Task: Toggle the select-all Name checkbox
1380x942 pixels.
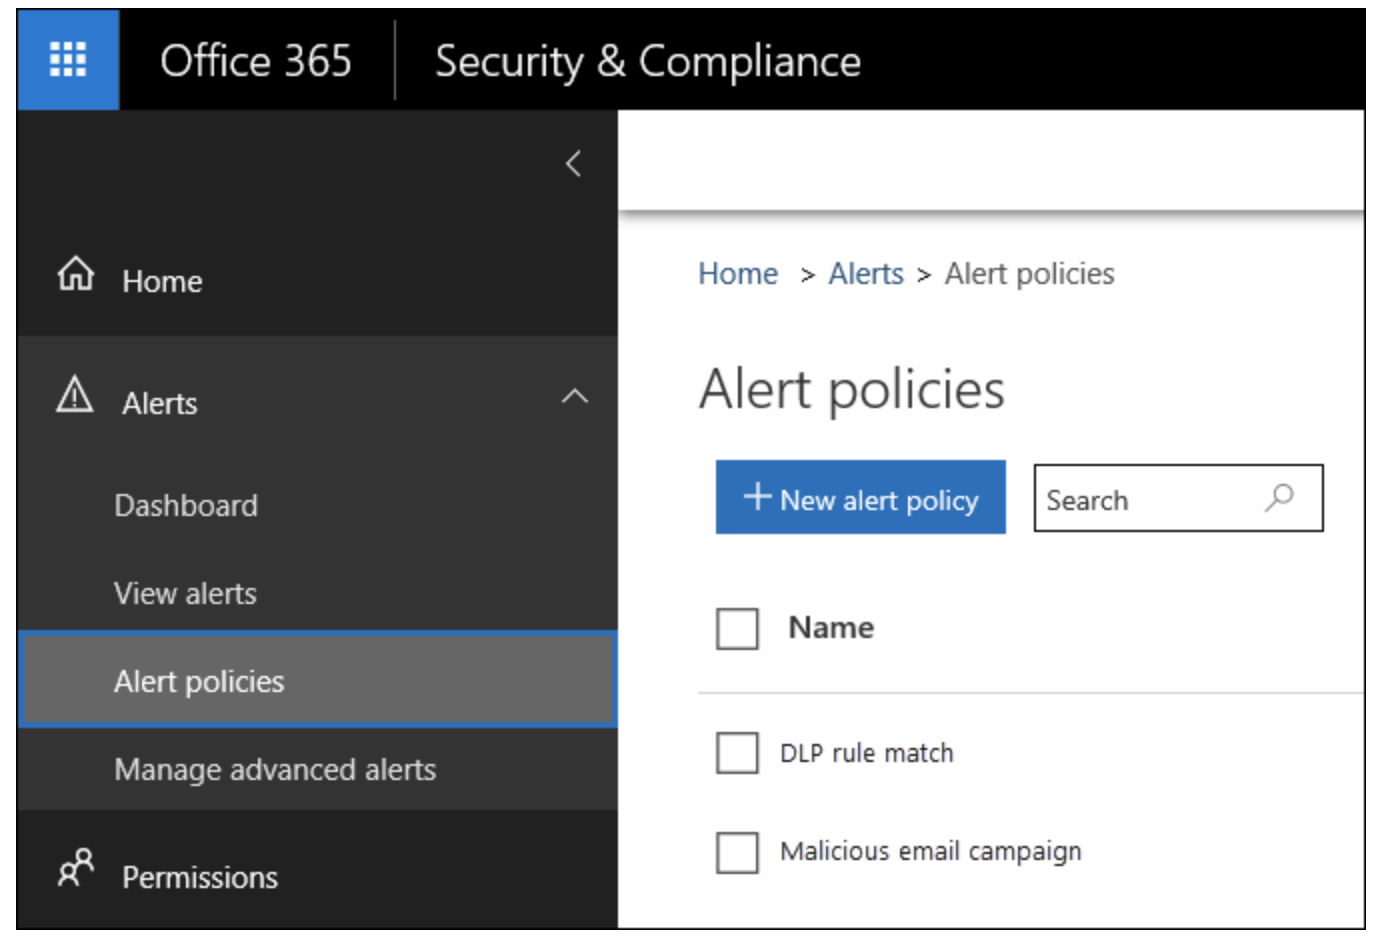Action: coord(737,629)
